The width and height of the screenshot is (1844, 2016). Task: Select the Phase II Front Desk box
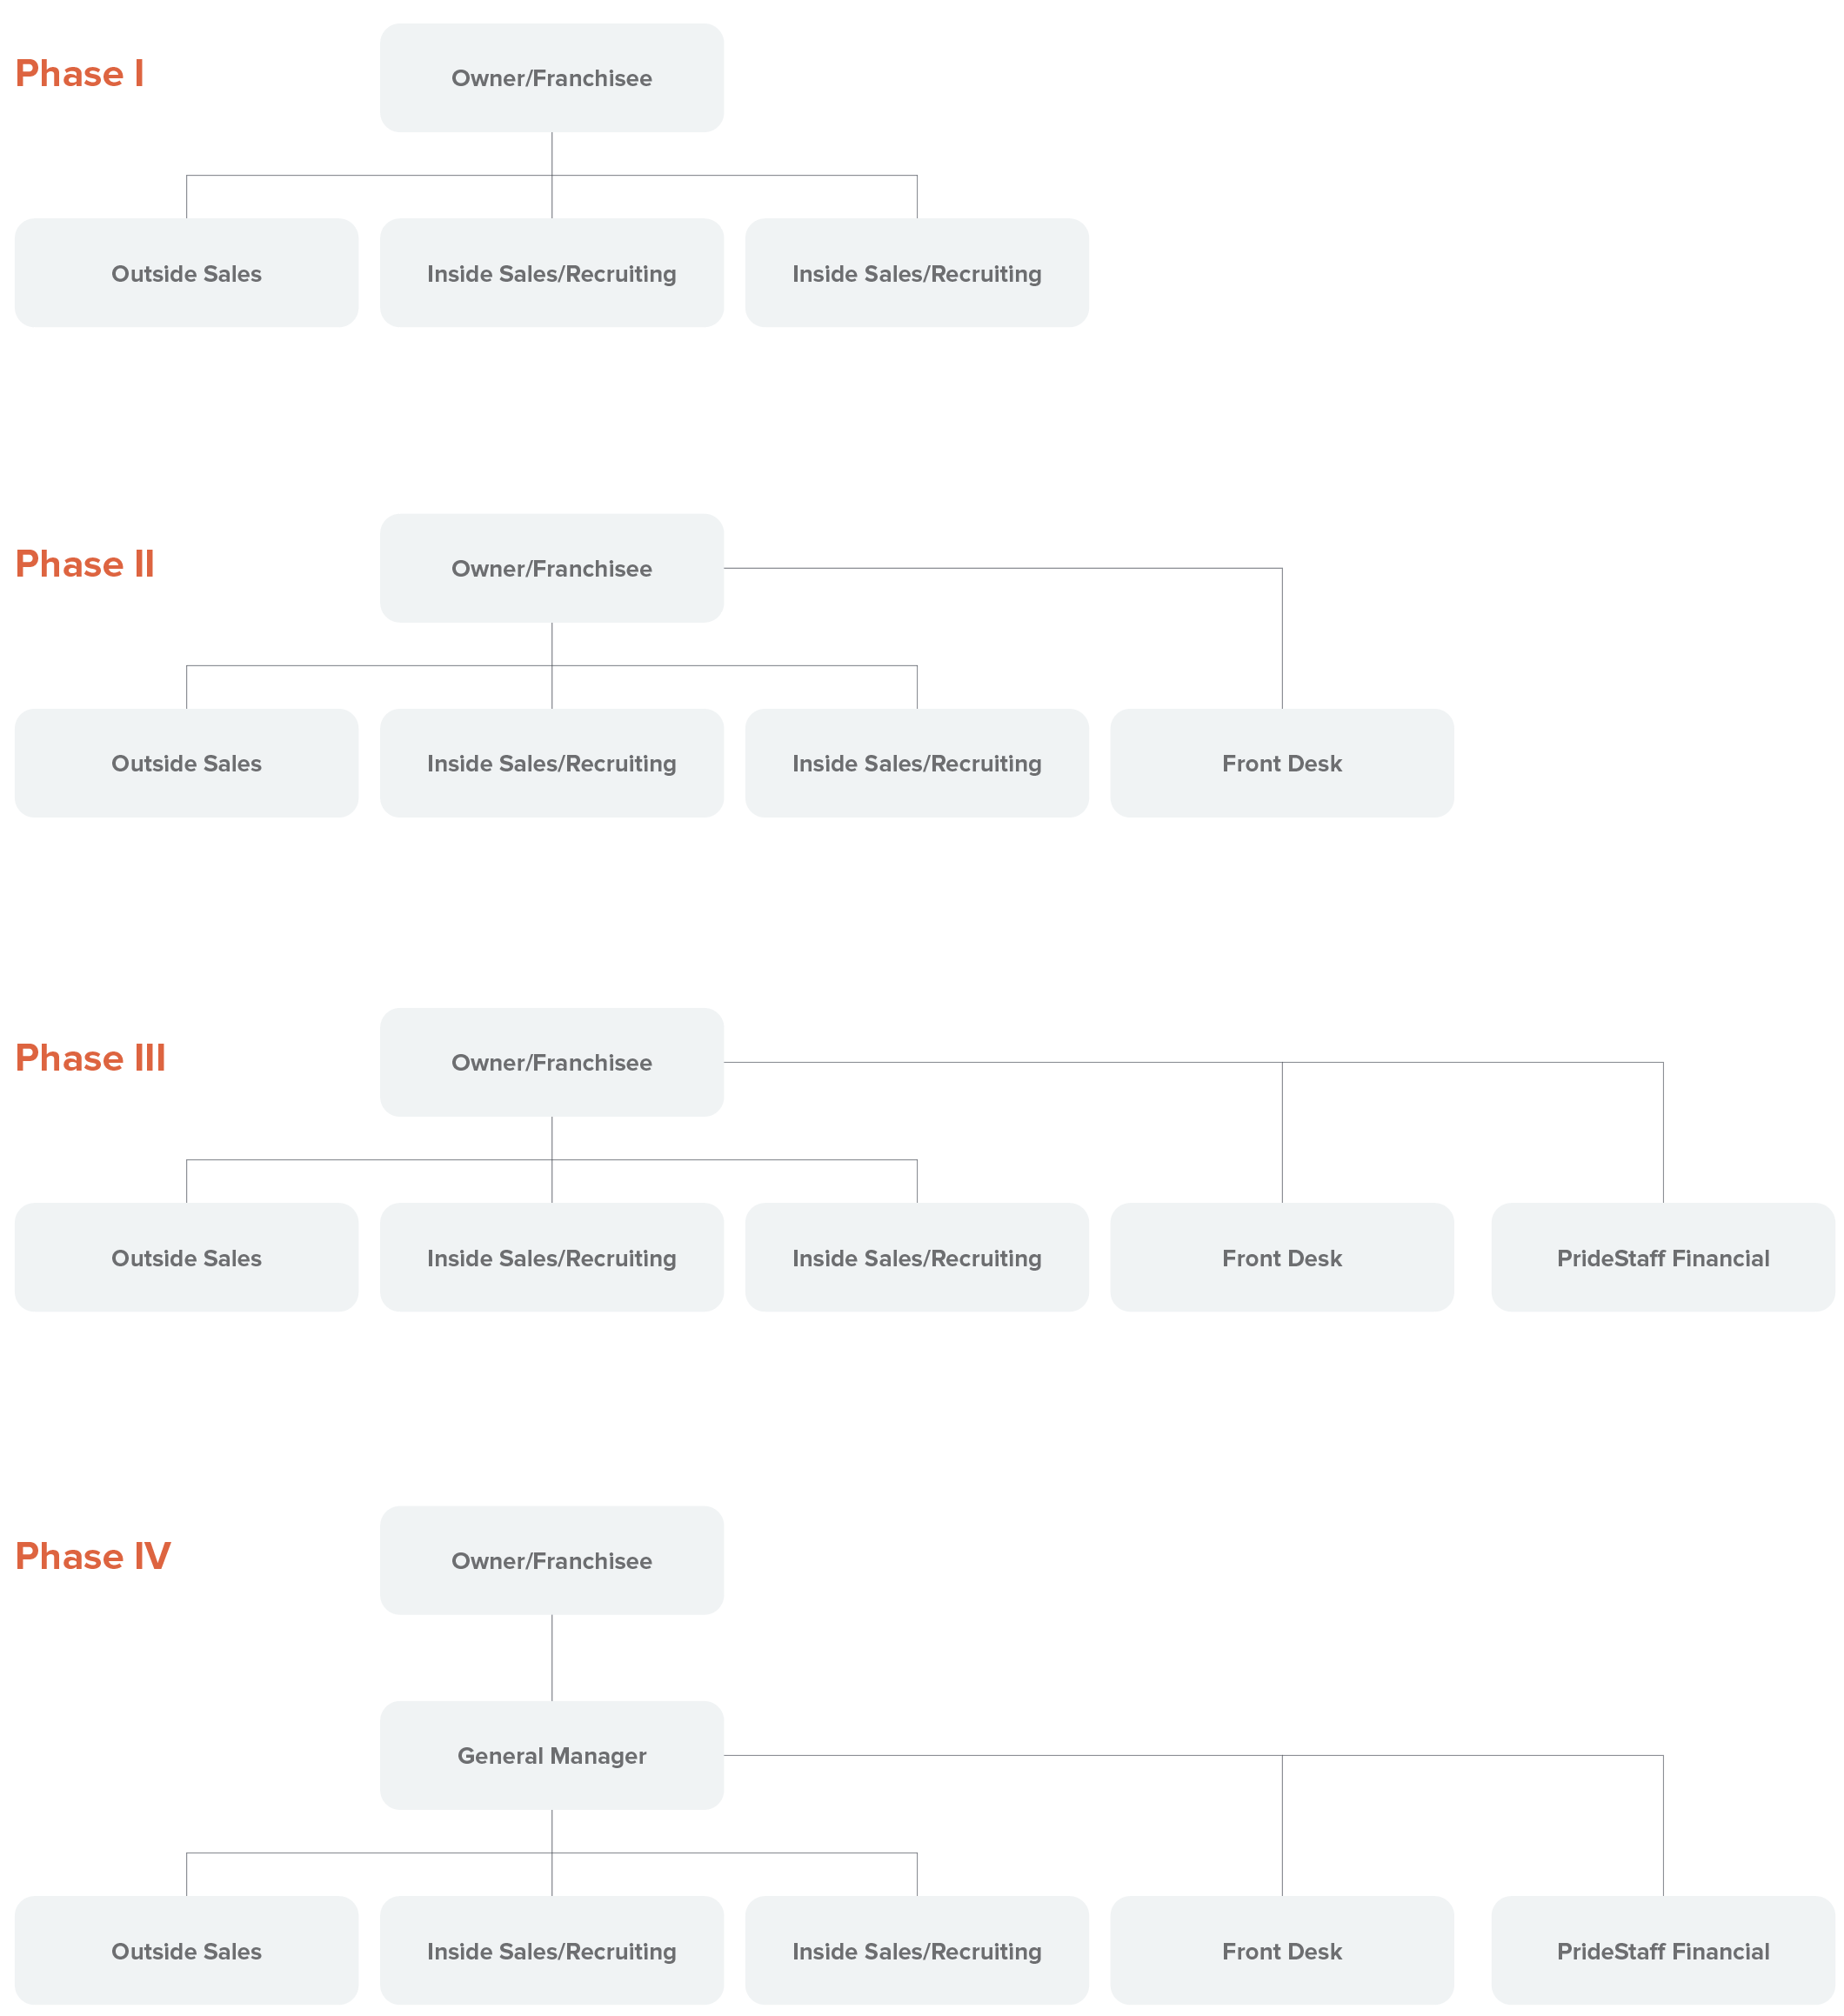coord(1281,763)
